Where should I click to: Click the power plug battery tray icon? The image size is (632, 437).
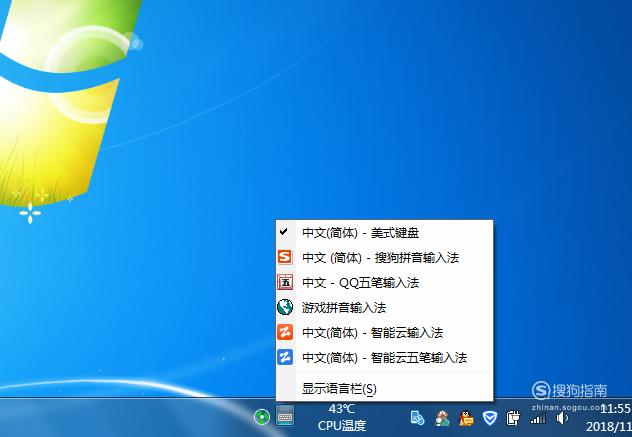click(x=513, y=418)
